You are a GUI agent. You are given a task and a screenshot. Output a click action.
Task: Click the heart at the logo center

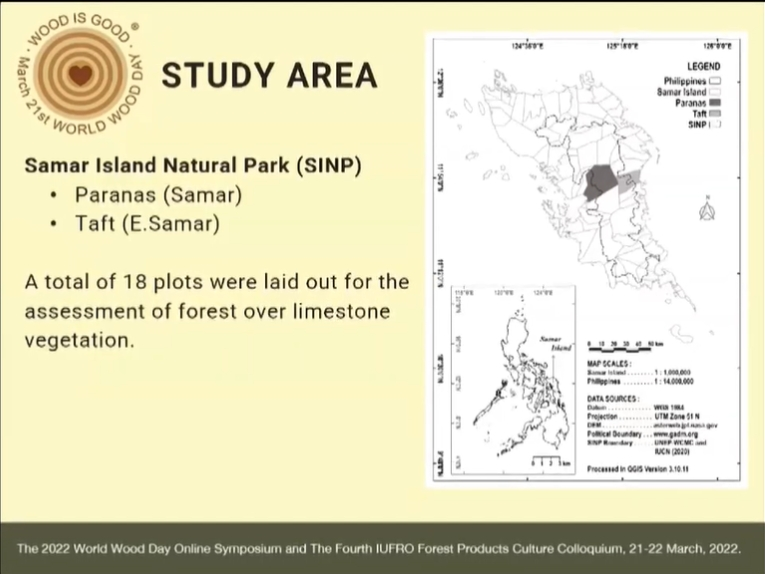81,73
